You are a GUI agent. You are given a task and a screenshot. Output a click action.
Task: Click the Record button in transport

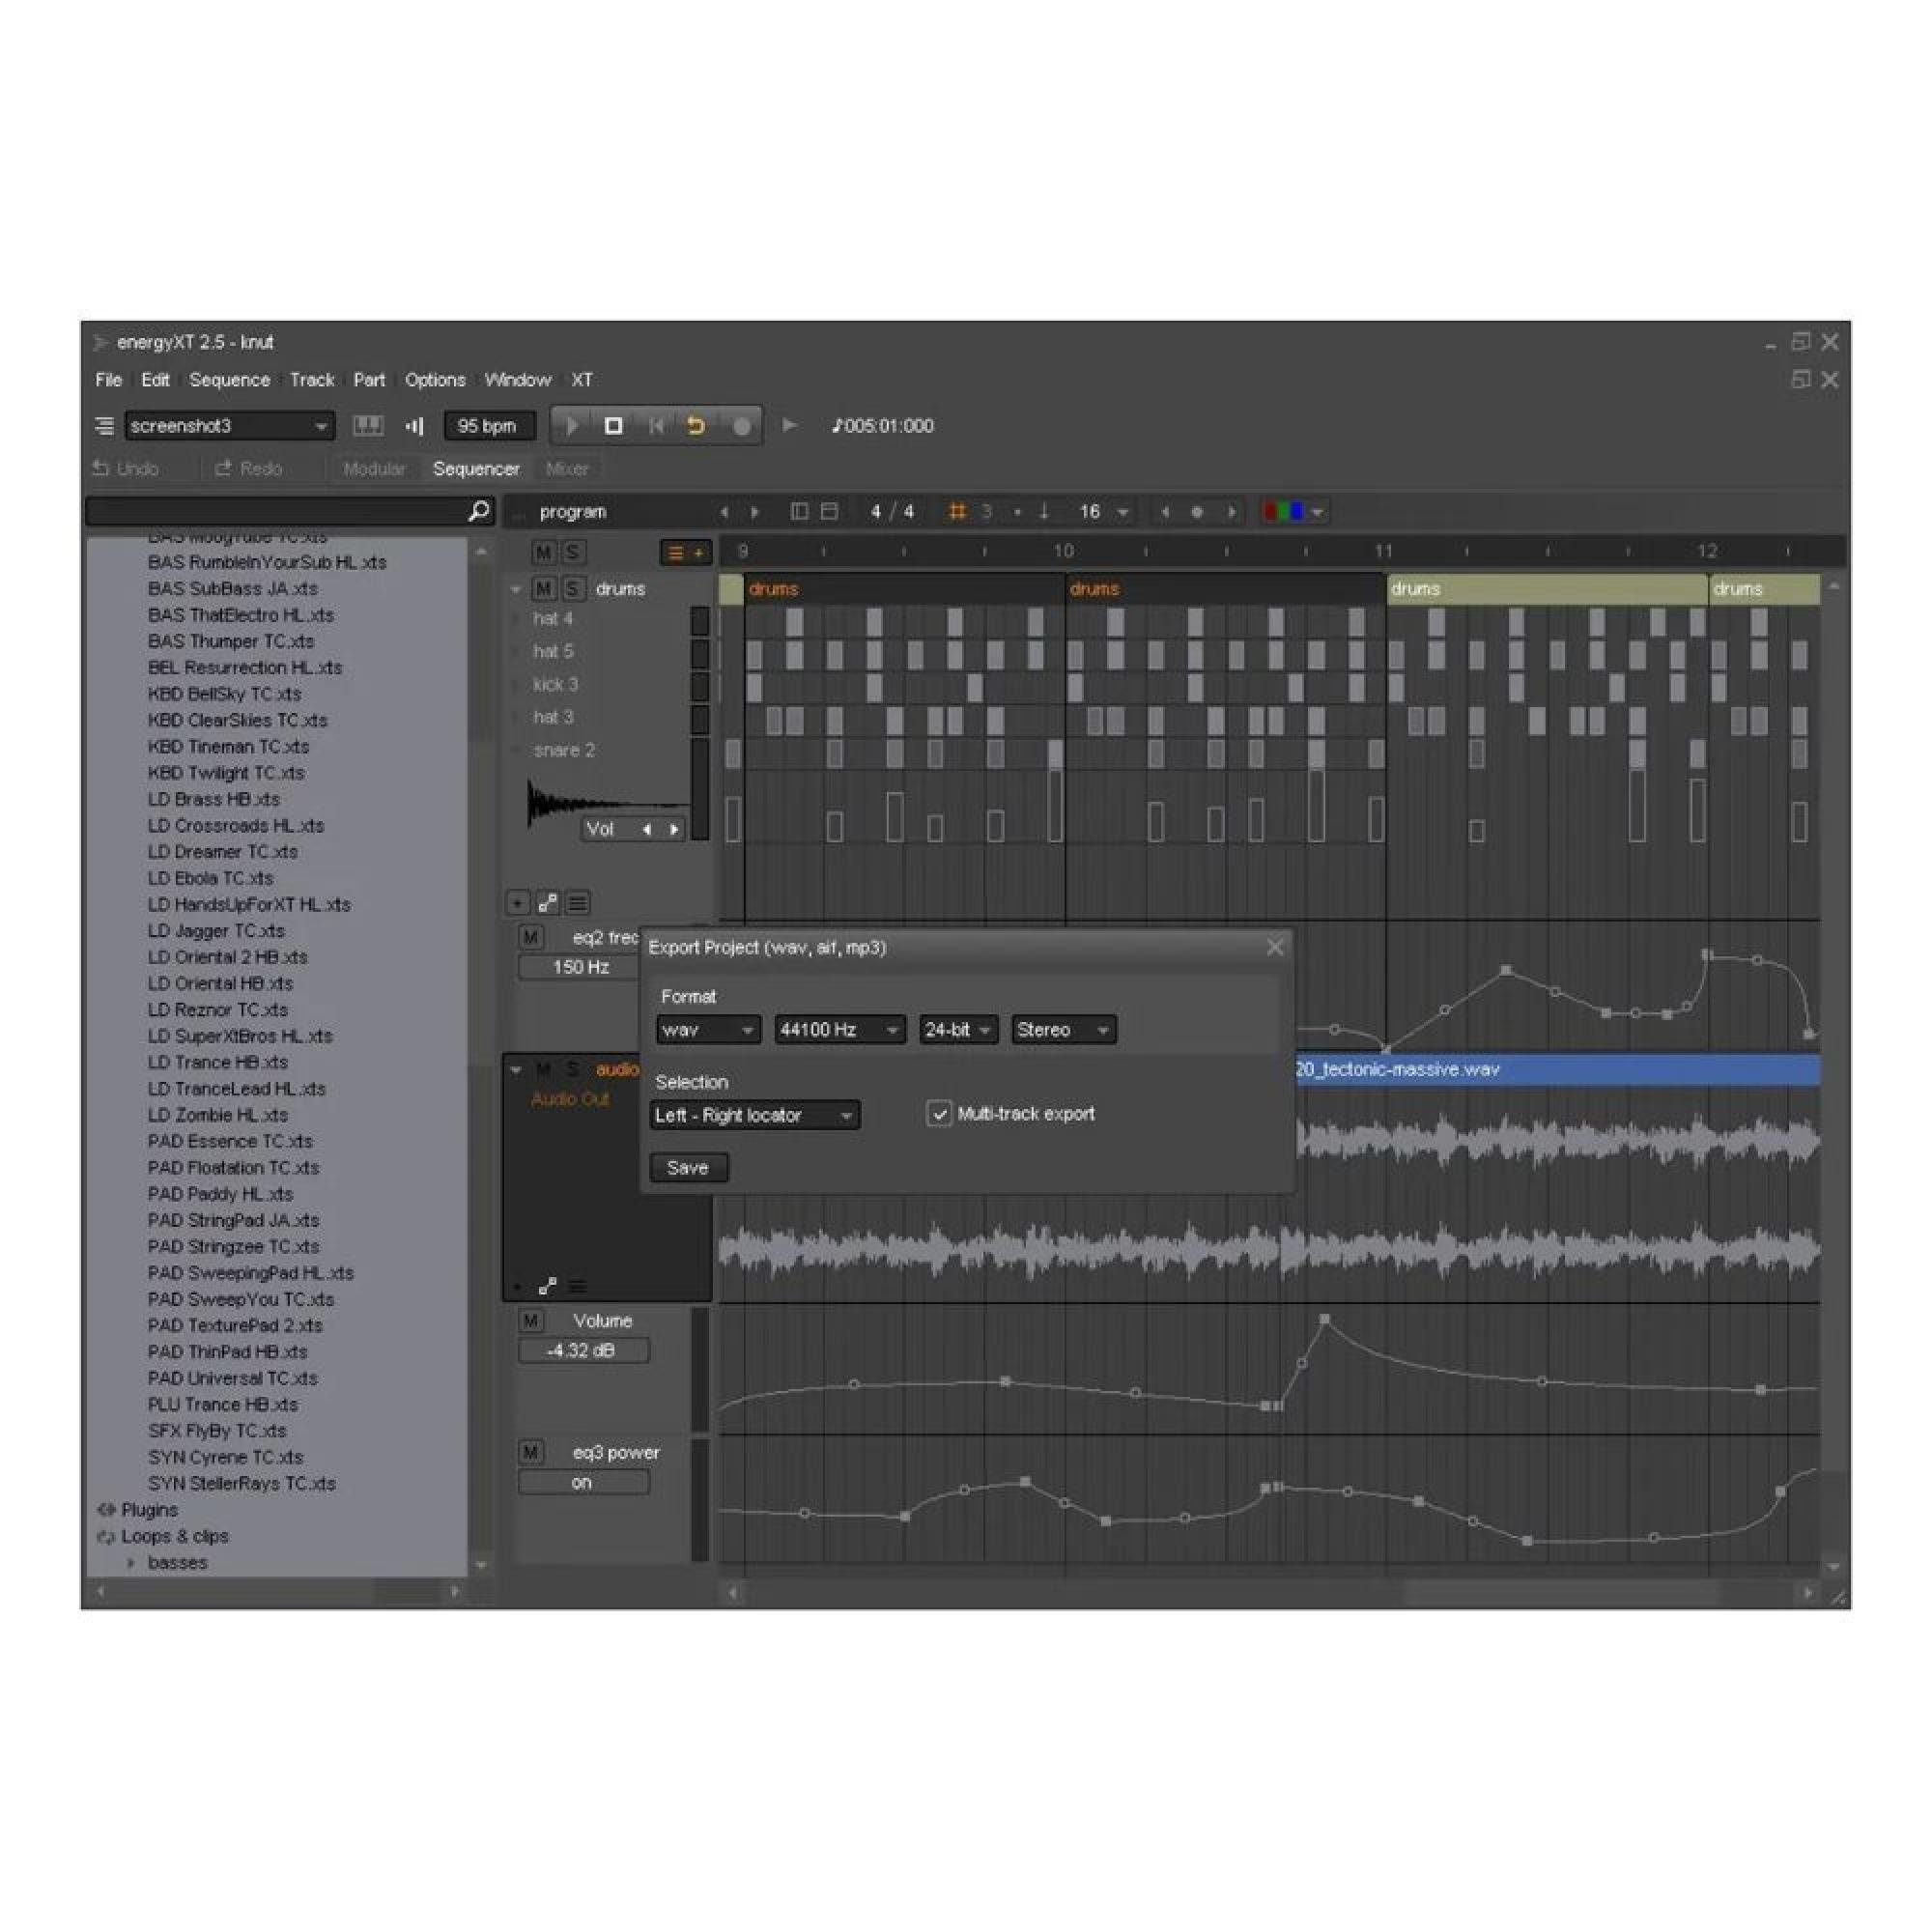pyautogui.click(x=741, y=426)
